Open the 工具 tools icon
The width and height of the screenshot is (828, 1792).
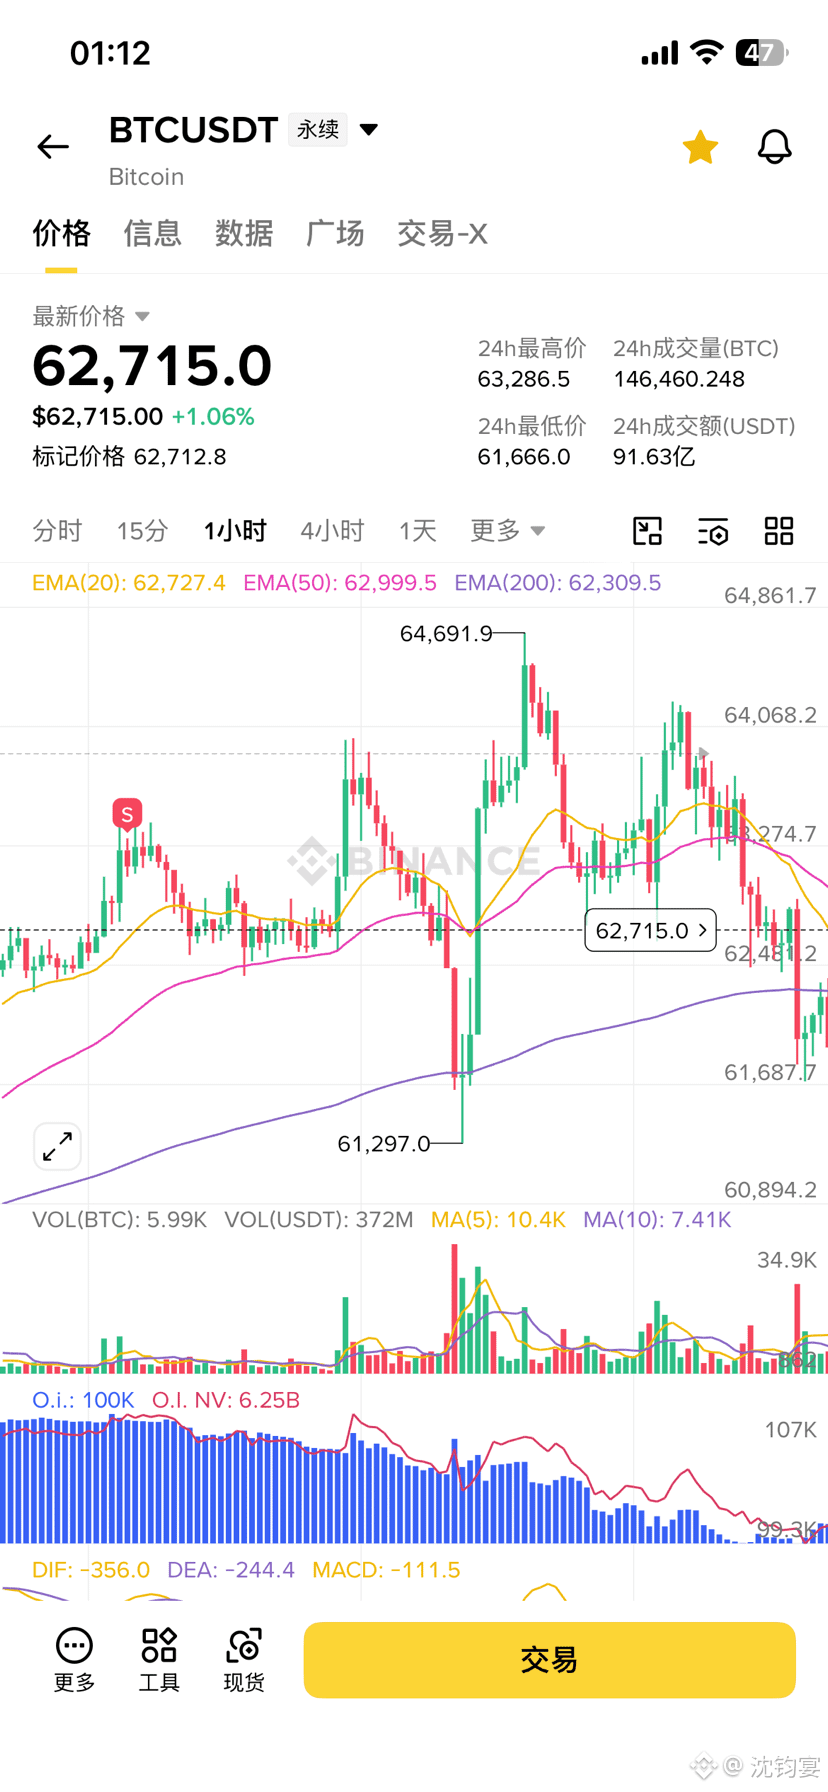point(159,1660)
